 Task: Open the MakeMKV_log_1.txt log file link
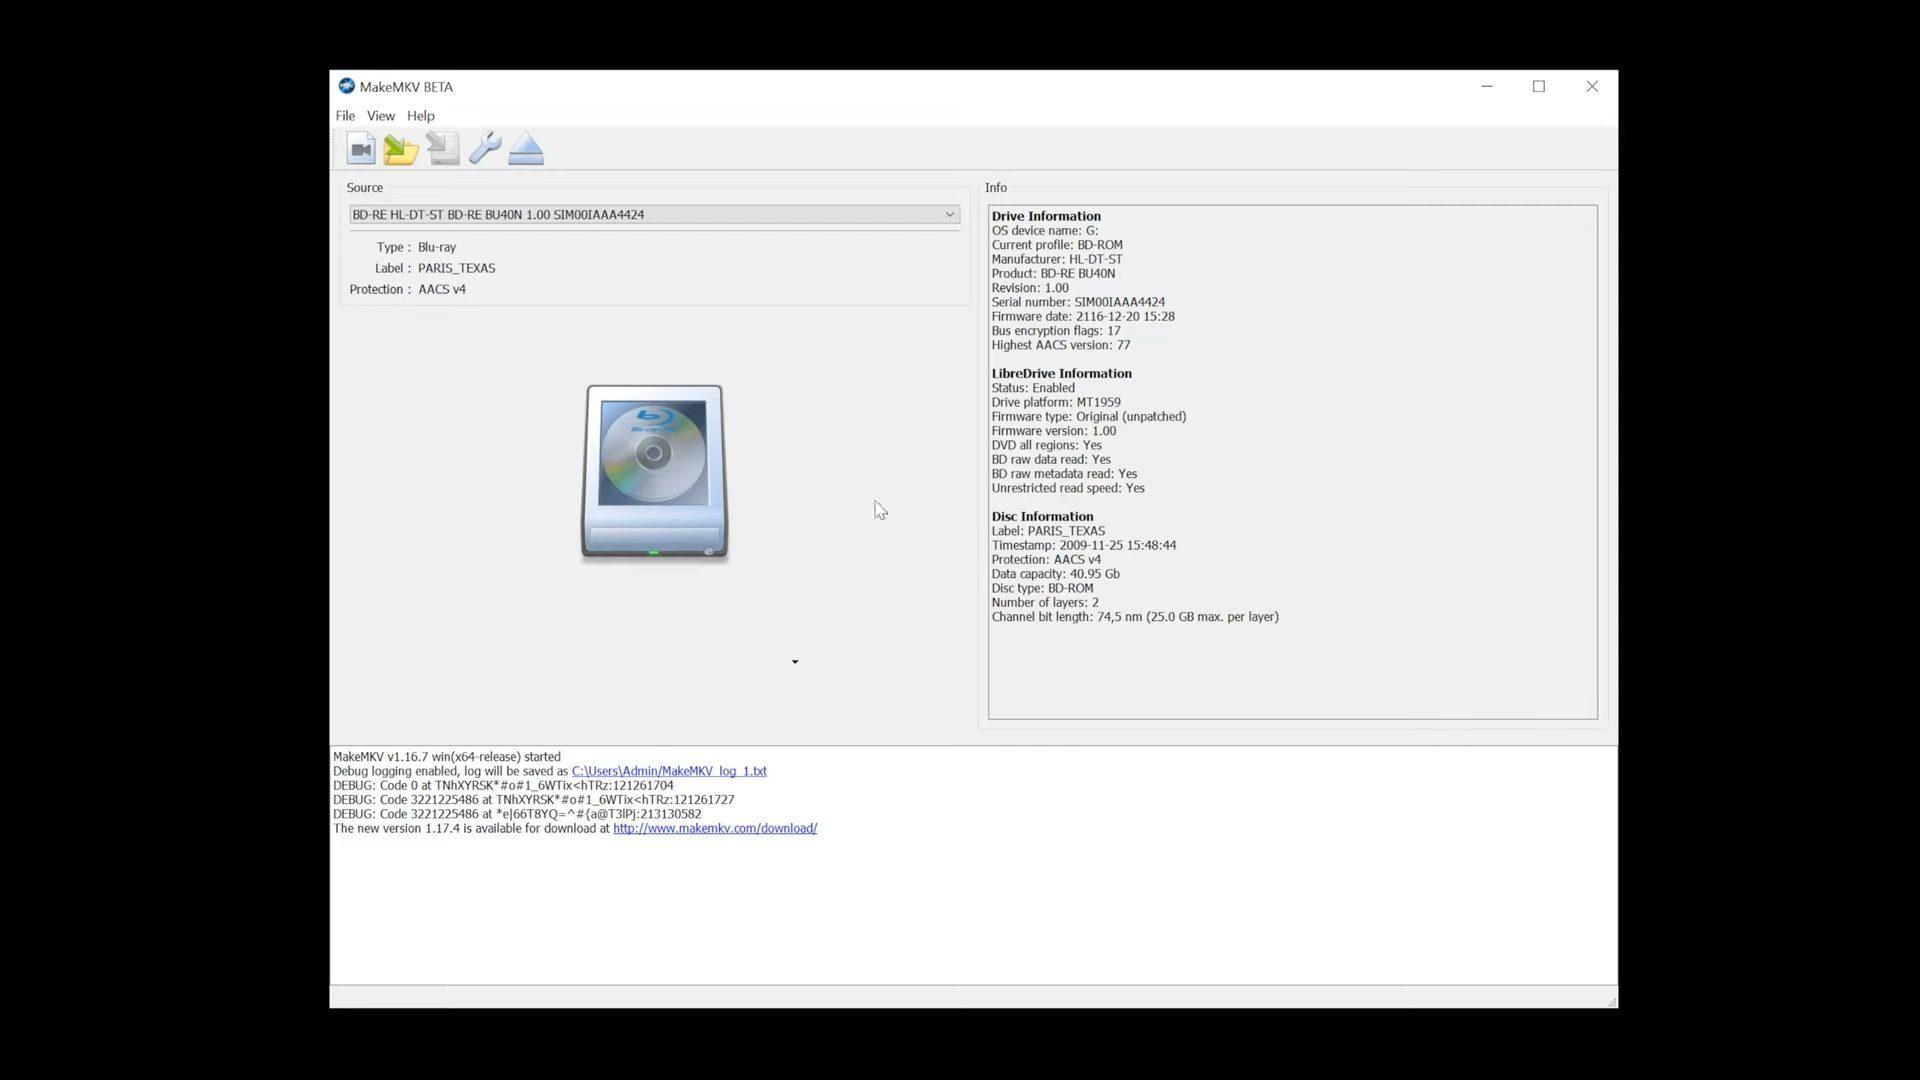[x=669, y=771]
